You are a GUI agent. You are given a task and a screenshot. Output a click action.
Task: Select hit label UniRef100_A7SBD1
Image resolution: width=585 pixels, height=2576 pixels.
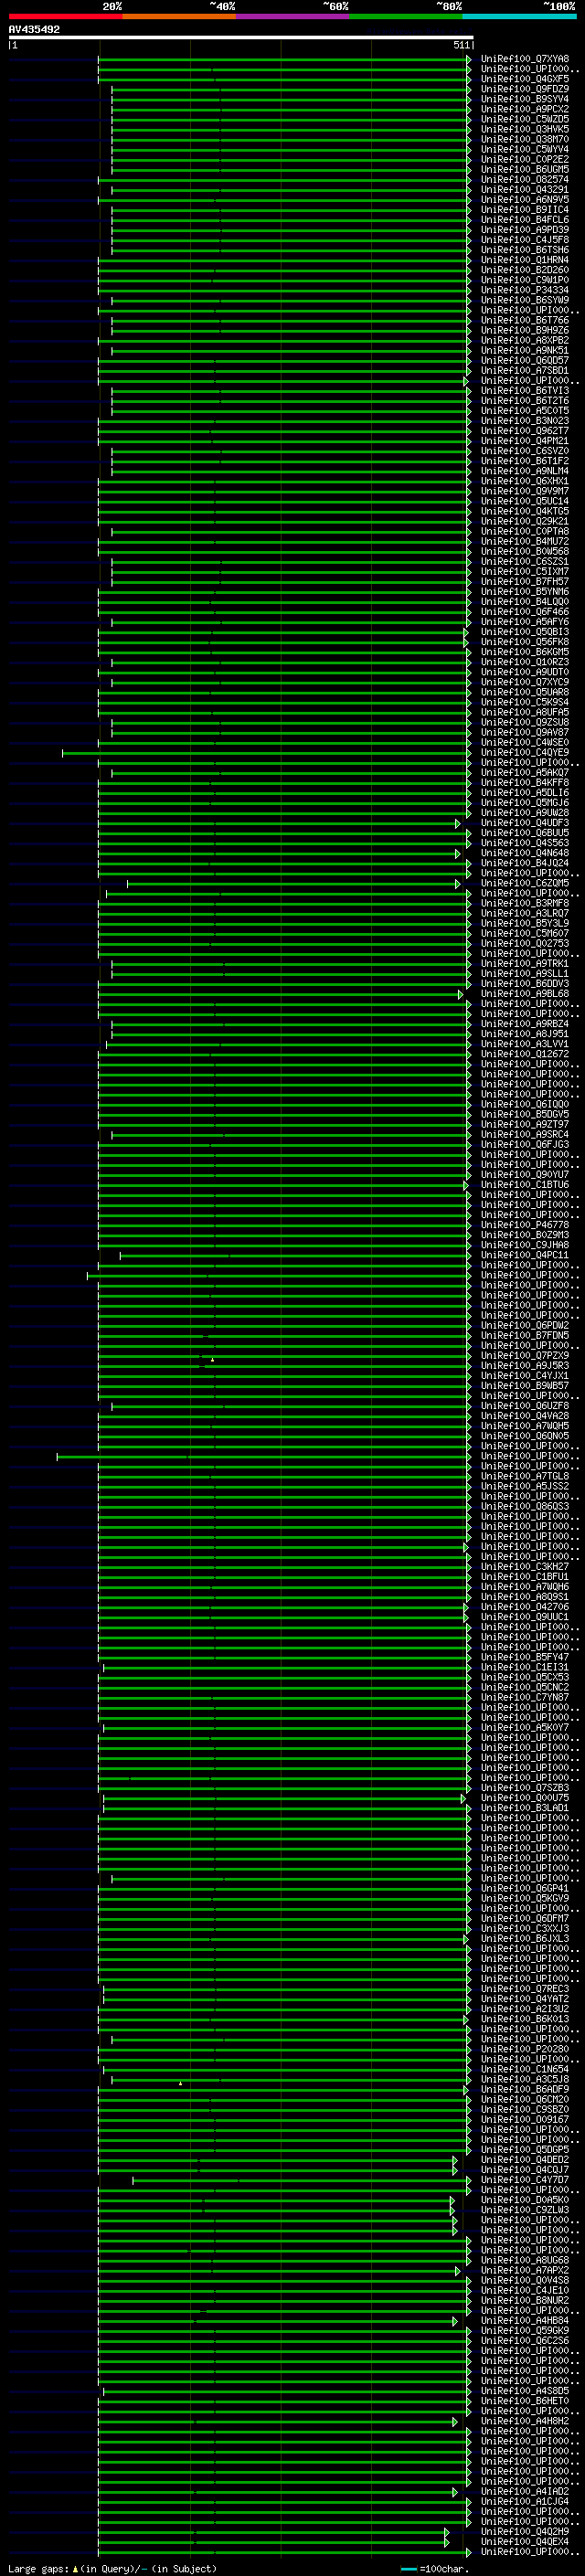525,371
